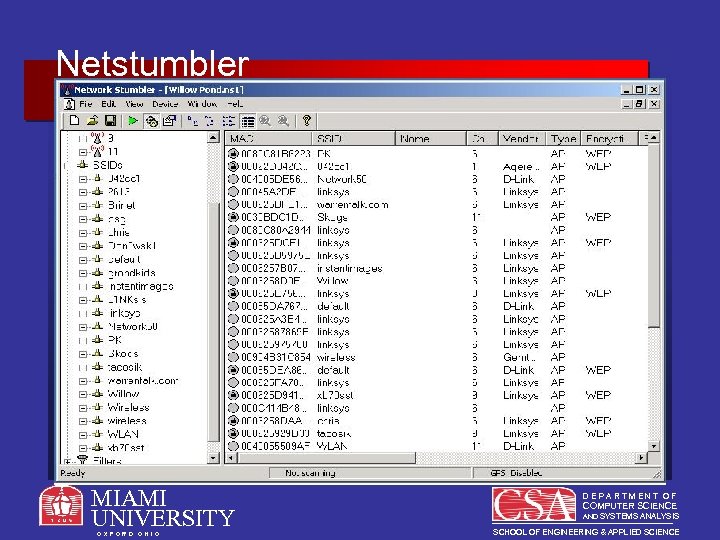
Task: Collapse the Willow SSID tree node
Action: pyautogui.click(x=83, y=394)
